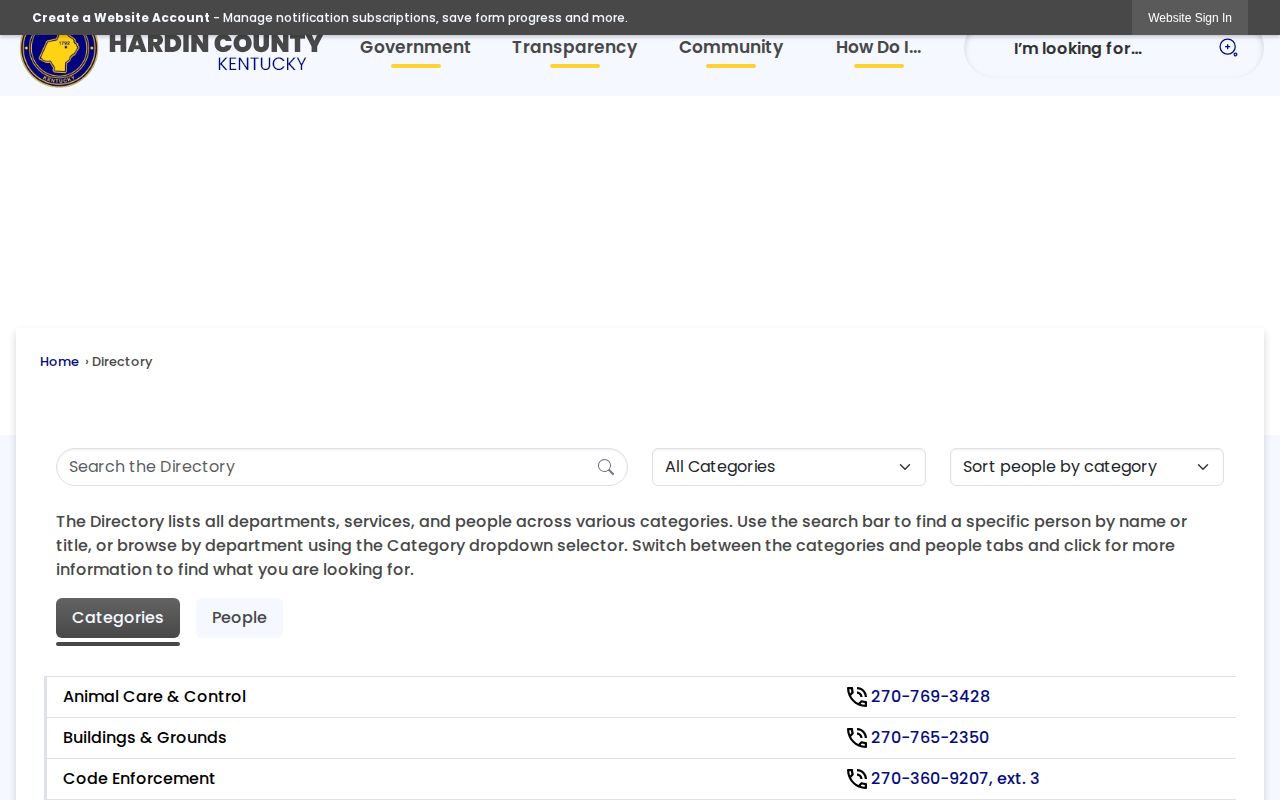
Task: Click the site search magnifier icon
Action: click(x=1228, y=47)
